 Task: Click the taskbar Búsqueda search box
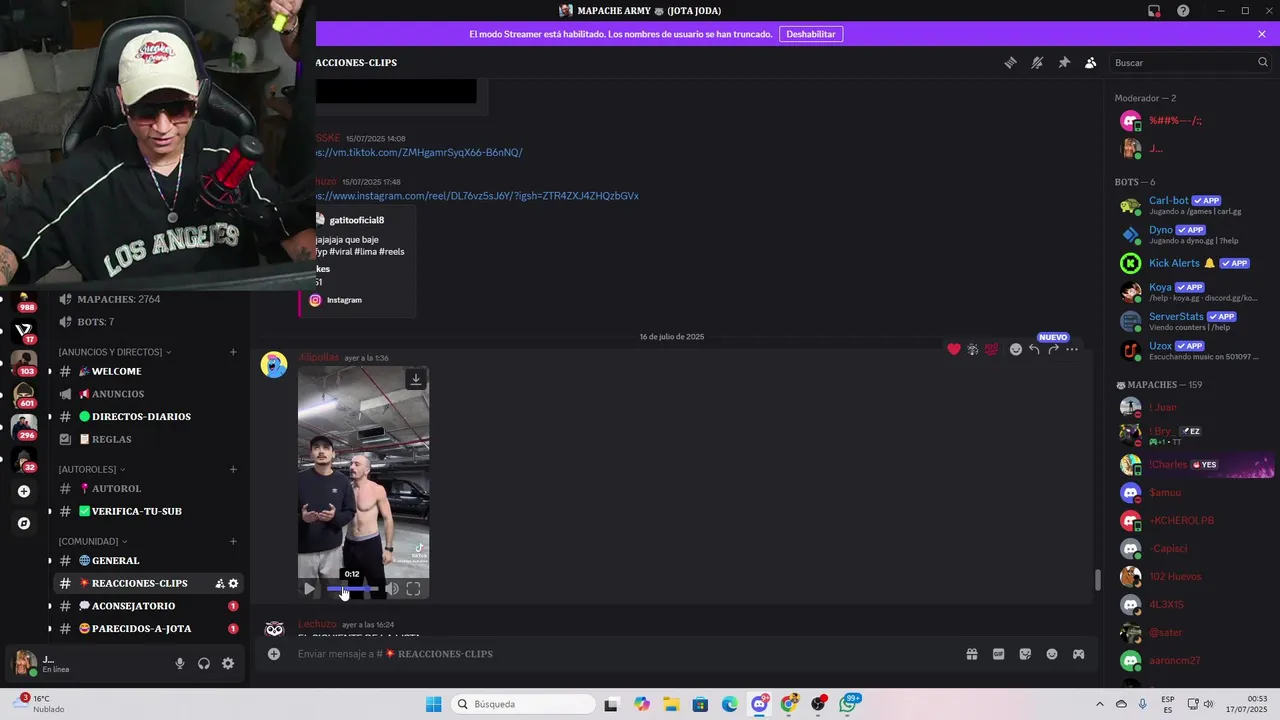click(x=522, y=704)
